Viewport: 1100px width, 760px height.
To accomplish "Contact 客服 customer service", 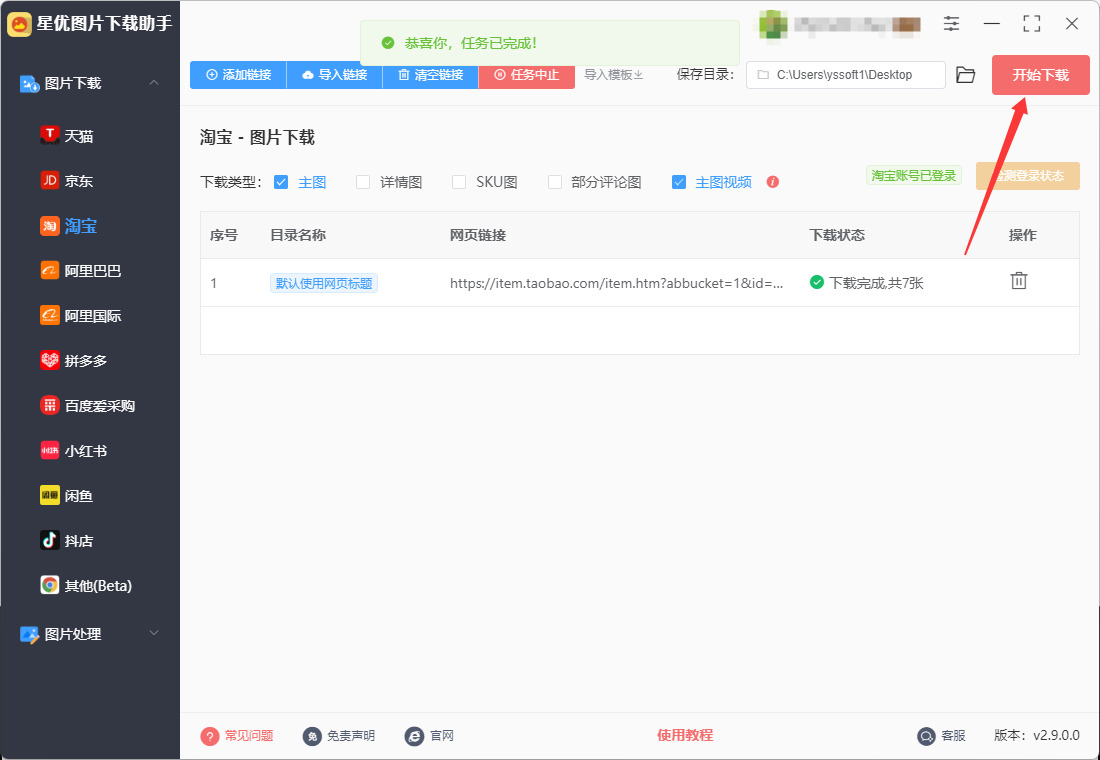I will click(x=941, y=735).
